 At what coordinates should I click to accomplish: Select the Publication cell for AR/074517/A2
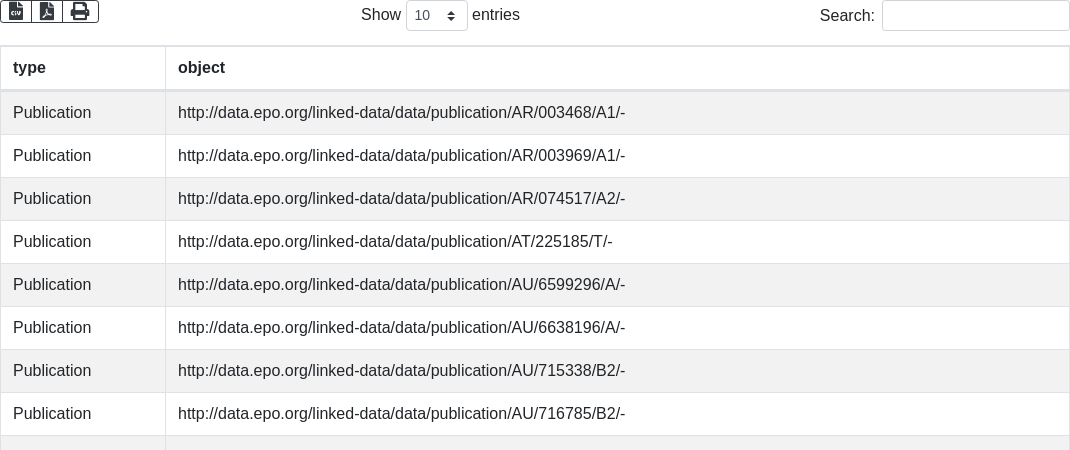point(52,199)
